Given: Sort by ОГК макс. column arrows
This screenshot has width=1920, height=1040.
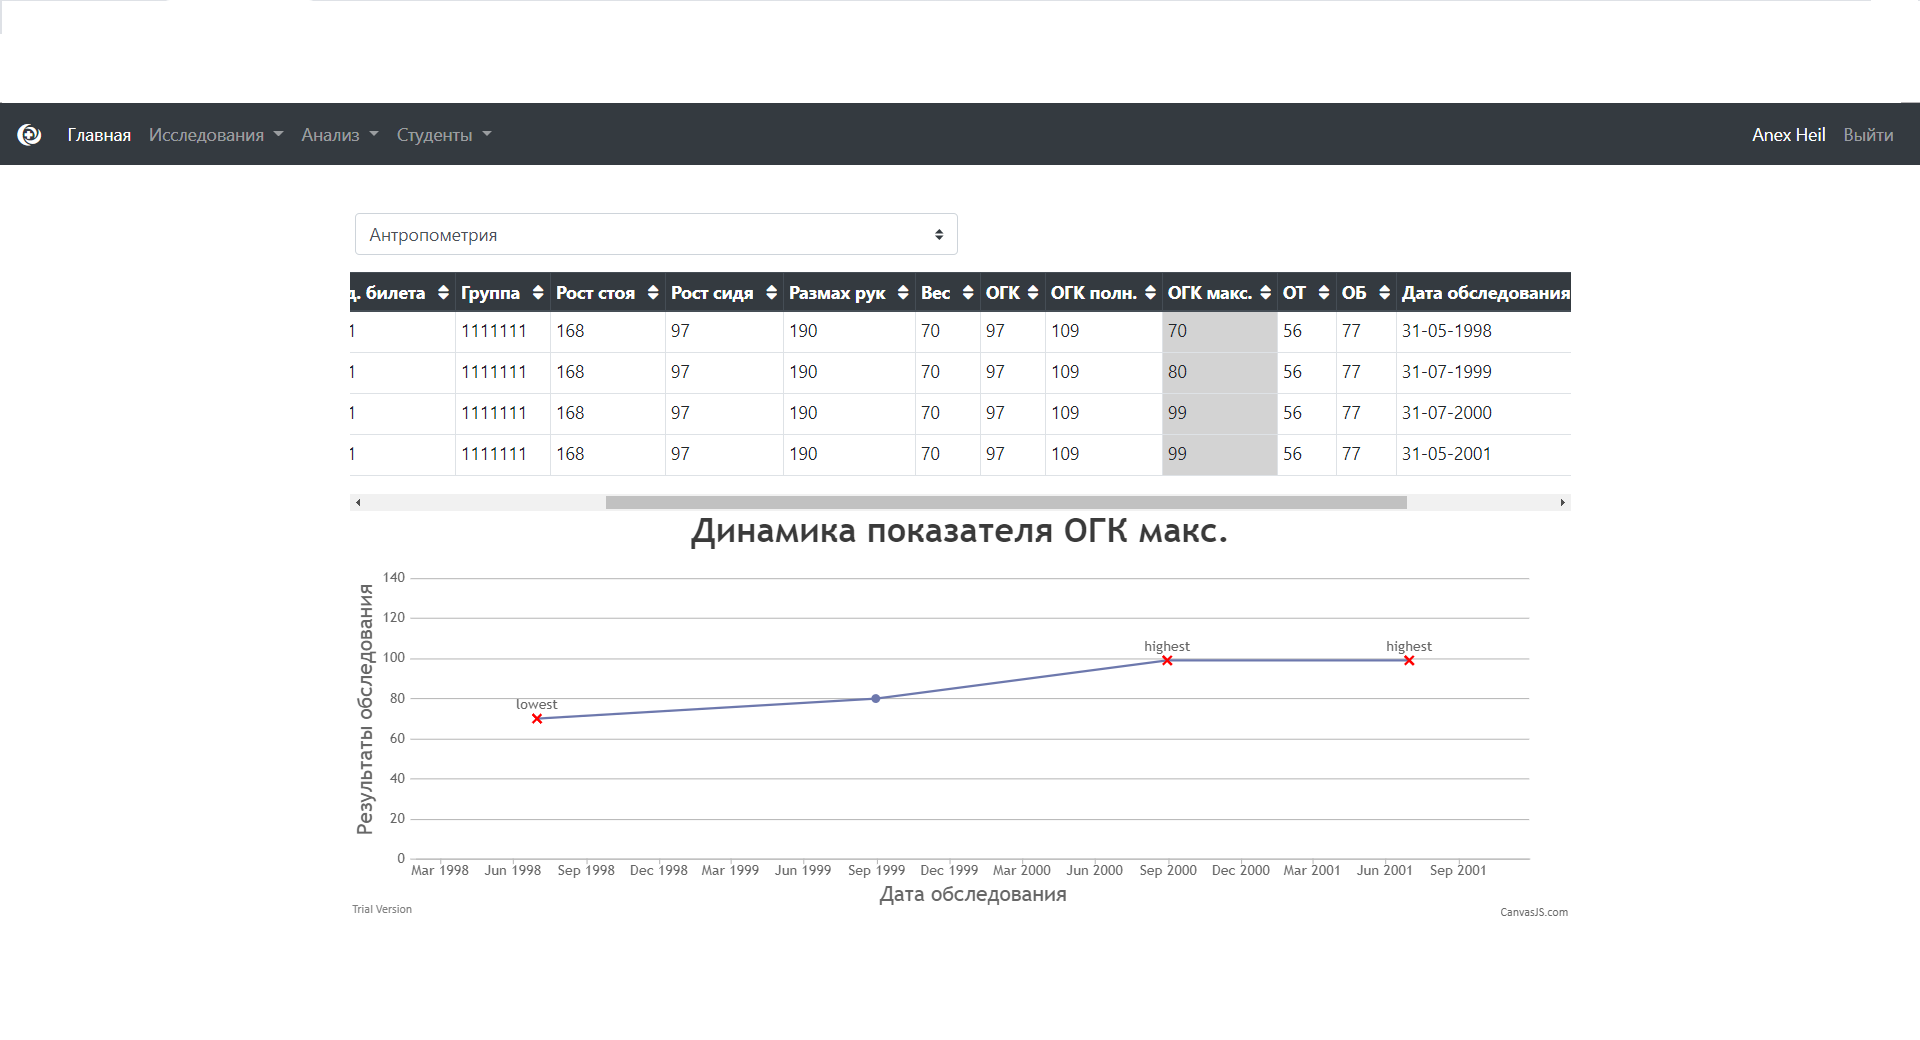Looking at the screenshot, I should [x=1265, y=292].
